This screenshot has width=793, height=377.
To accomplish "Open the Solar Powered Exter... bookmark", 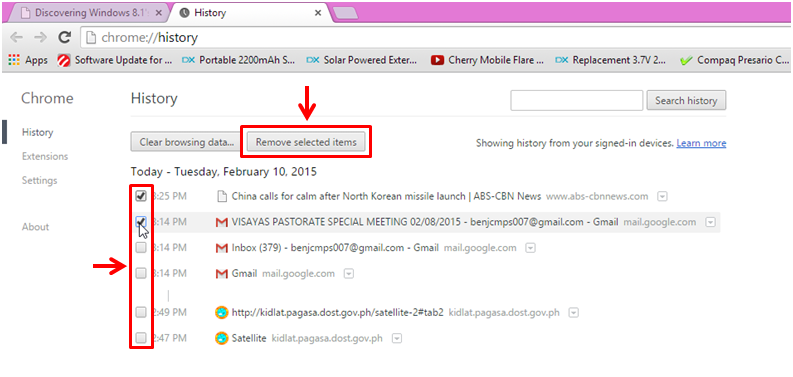I will pos(362,60).
